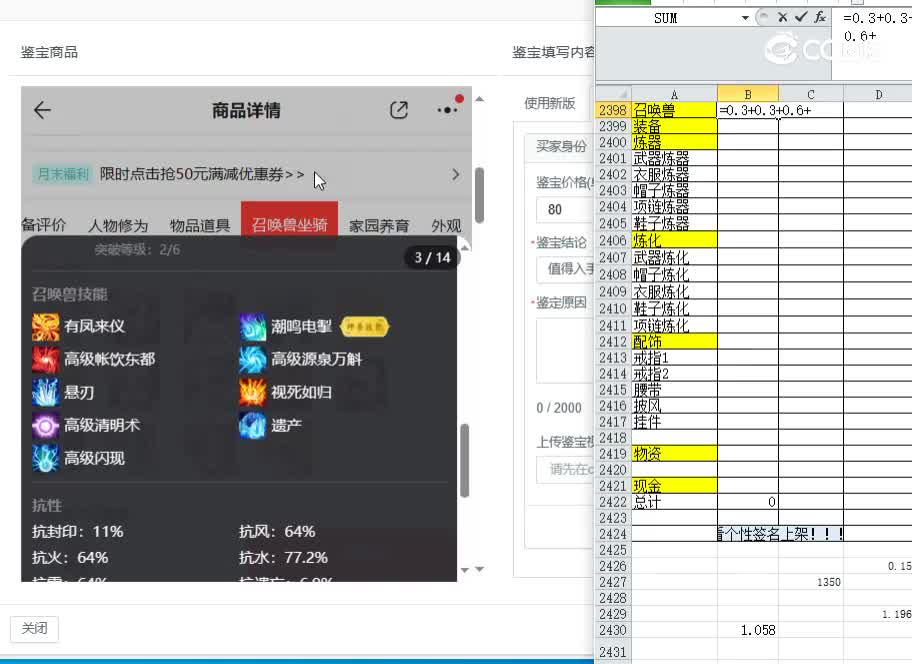Open the 家园养育 tab
The height and width of the screenshot is (664, 912).
tap(379, 225)
